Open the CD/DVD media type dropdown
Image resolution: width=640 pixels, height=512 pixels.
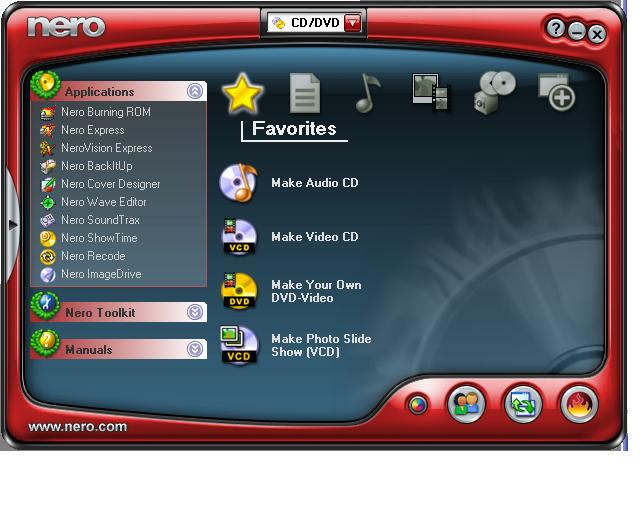tap(353, 23)
